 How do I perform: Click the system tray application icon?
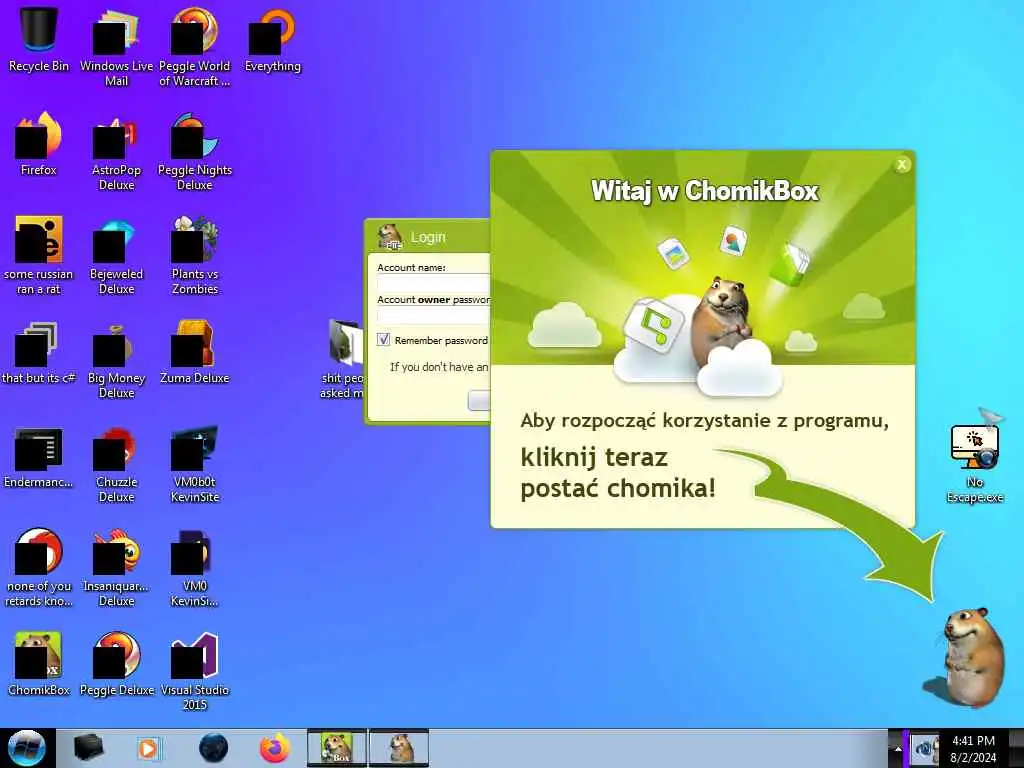(x=925, y=750)
